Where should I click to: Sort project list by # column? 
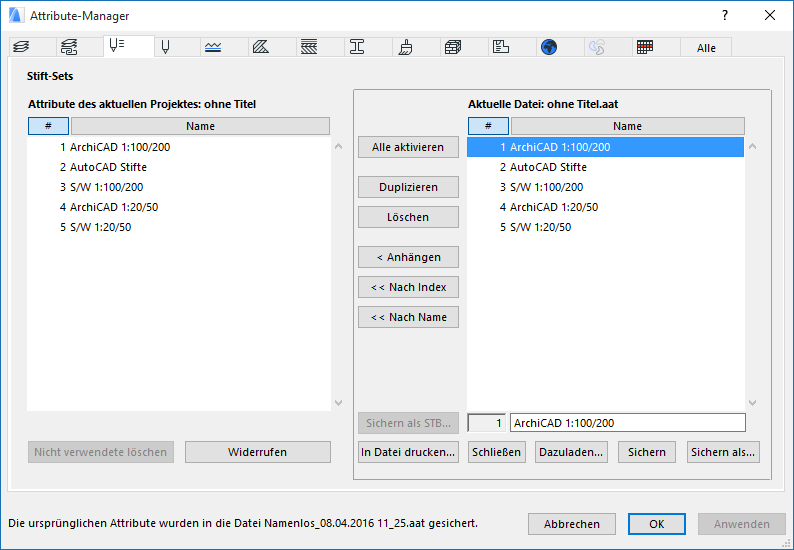pyautogui.click(x=48, y=126)
